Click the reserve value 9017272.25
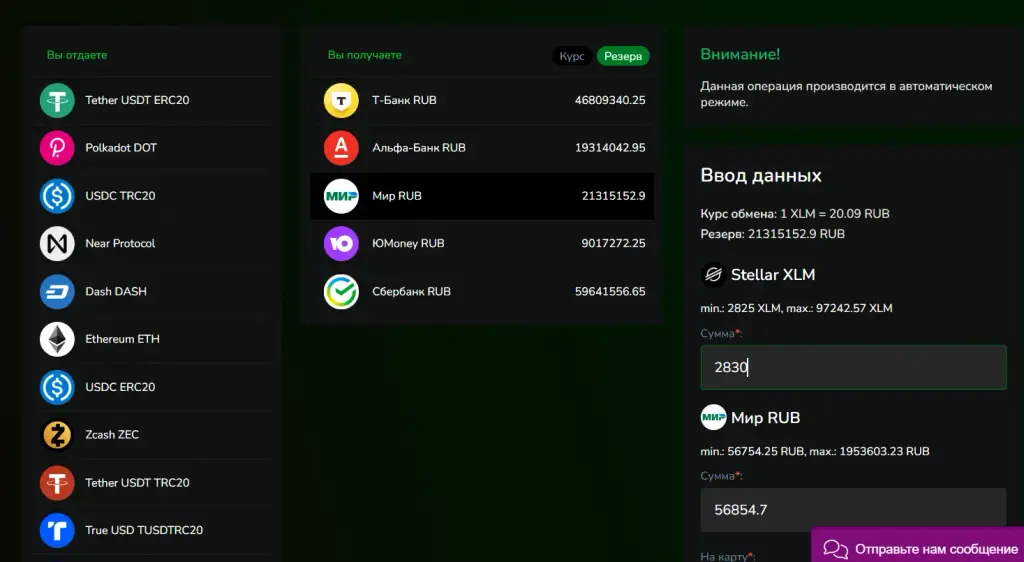 (613, 243)
